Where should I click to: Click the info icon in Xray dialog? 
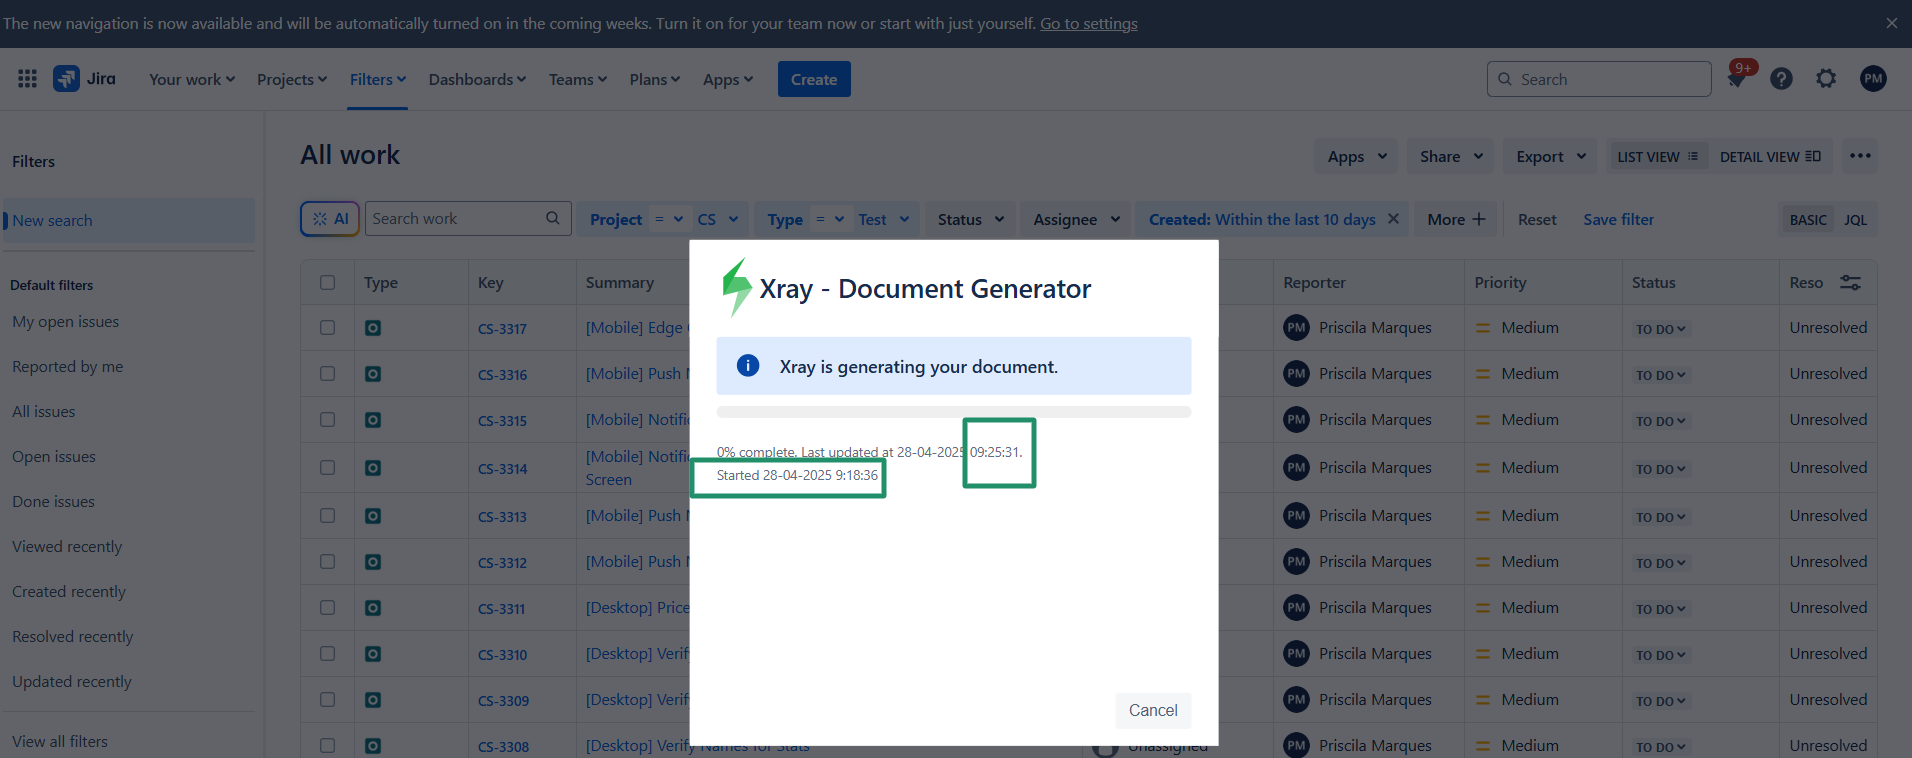point(748,366)
